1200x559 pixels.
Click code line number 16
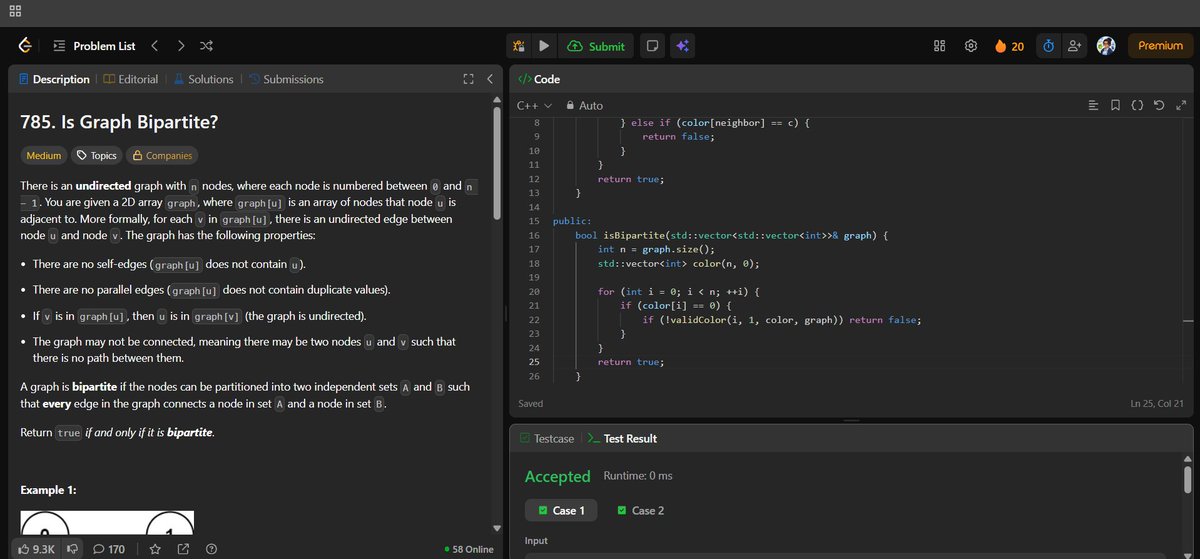533,235
